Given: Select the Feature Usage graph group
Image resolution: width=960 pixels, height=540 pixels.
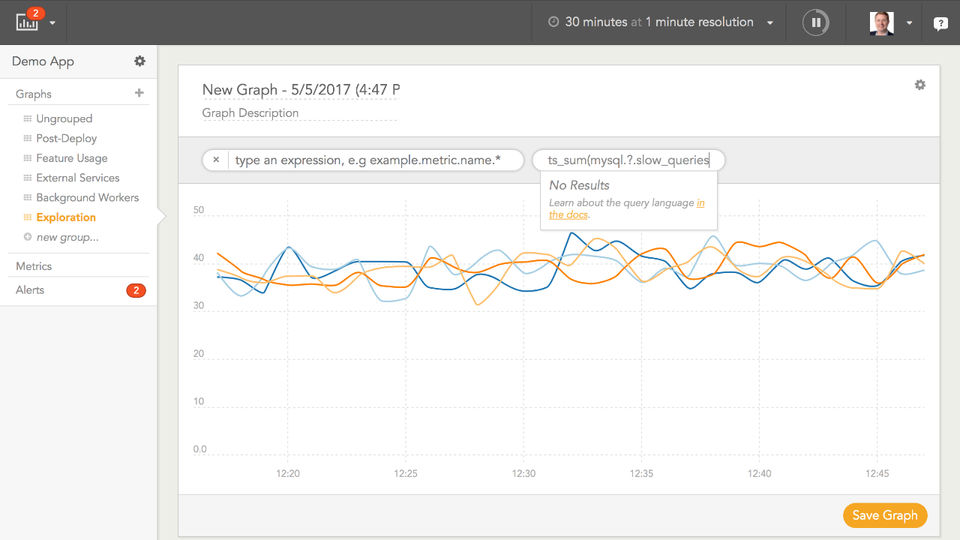Looking at the screenshot, I should pyautogui.click(x=72, y=158).
